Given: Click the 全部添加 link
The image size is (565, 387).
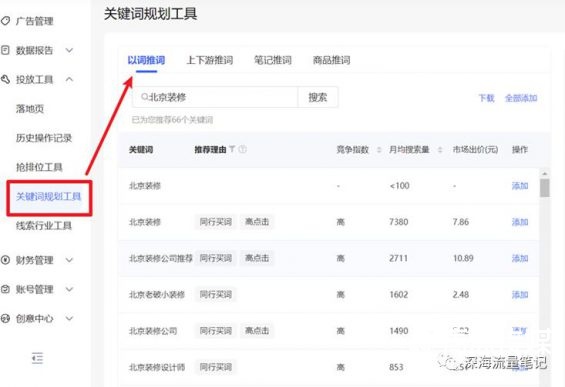Looking at the screenshot, I should click(521, 98).
